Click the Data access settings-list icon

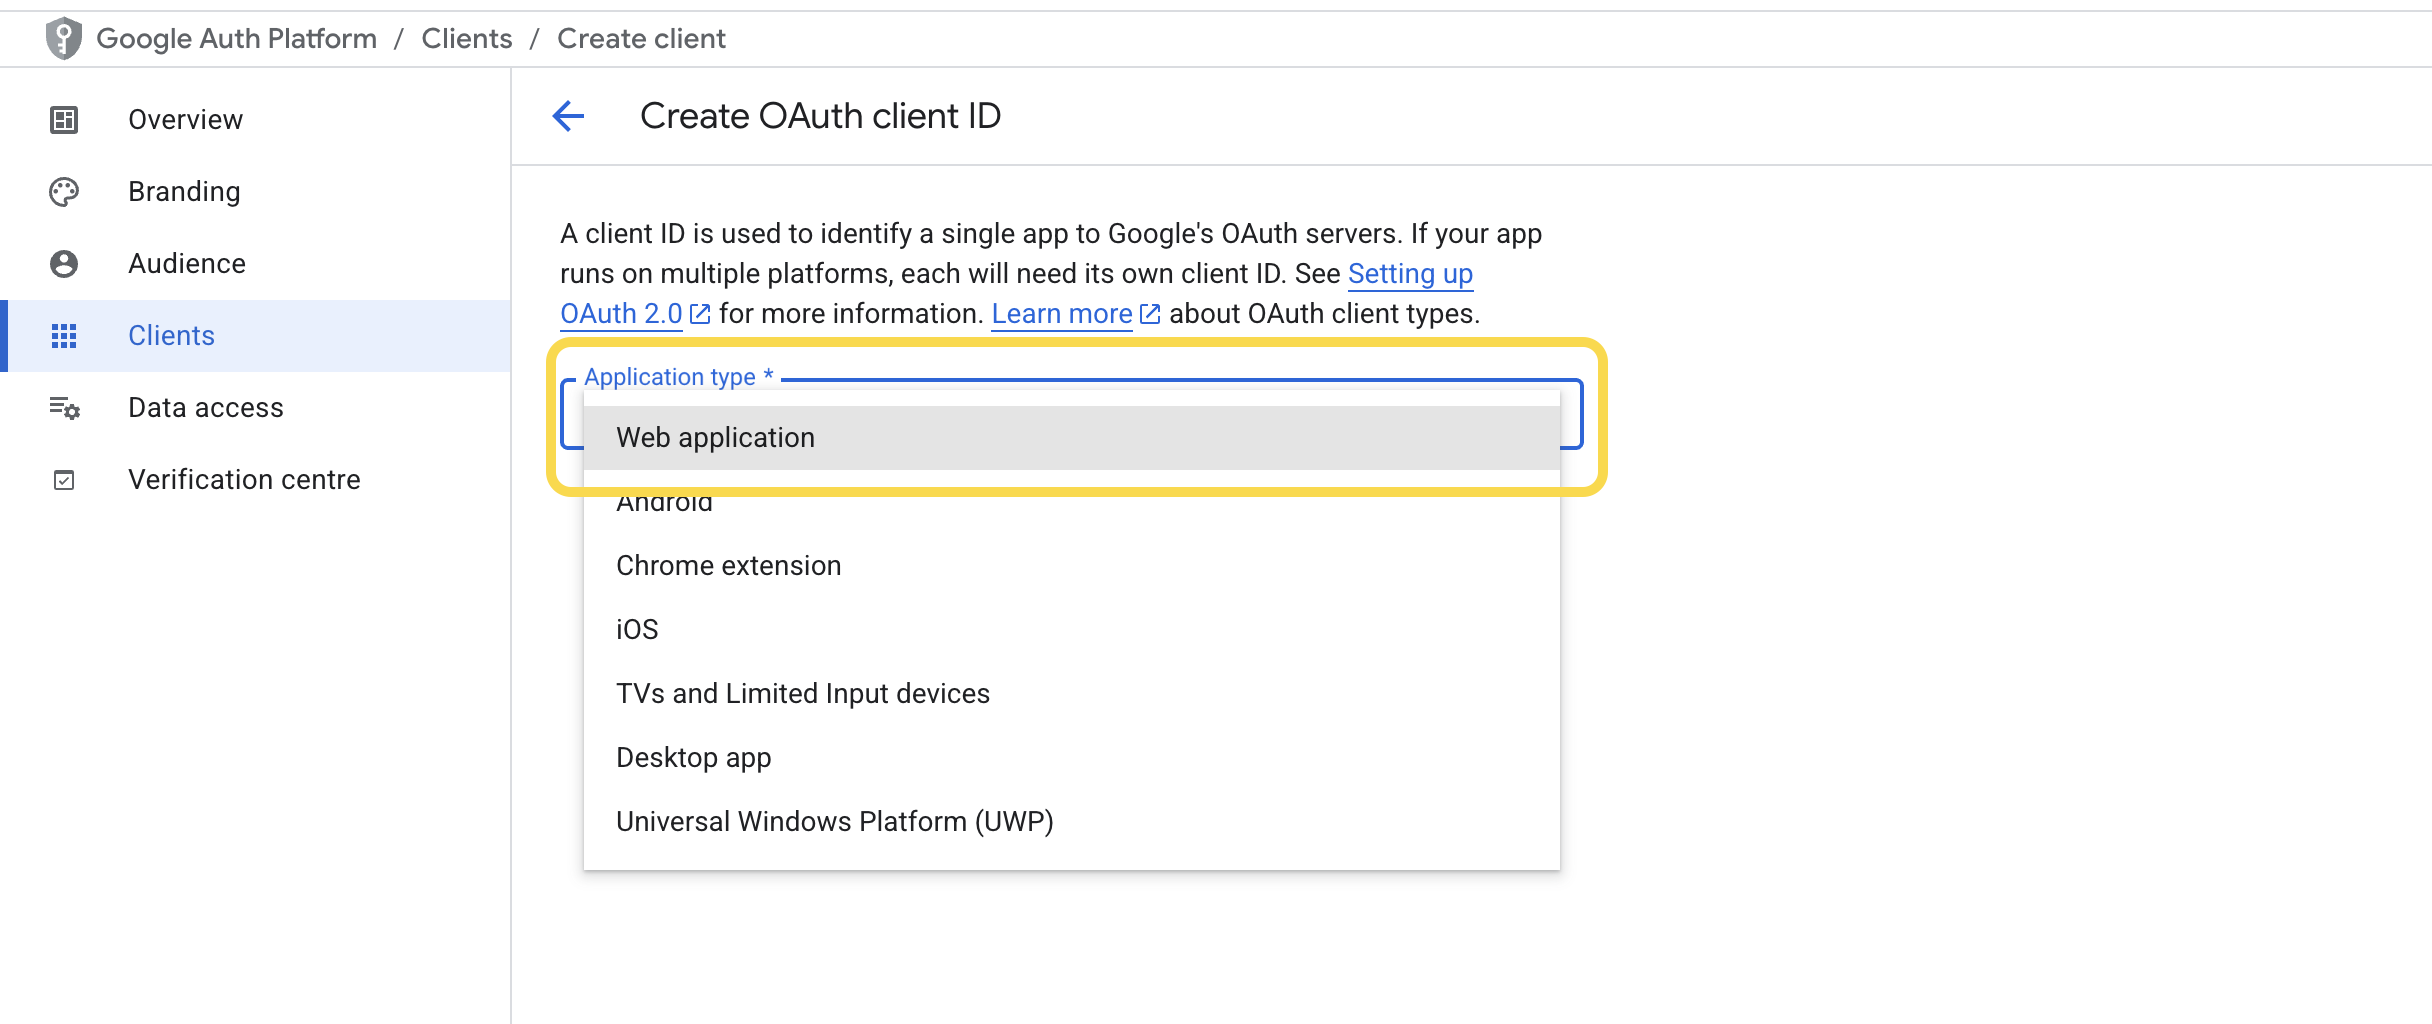[x=65, y=408]
